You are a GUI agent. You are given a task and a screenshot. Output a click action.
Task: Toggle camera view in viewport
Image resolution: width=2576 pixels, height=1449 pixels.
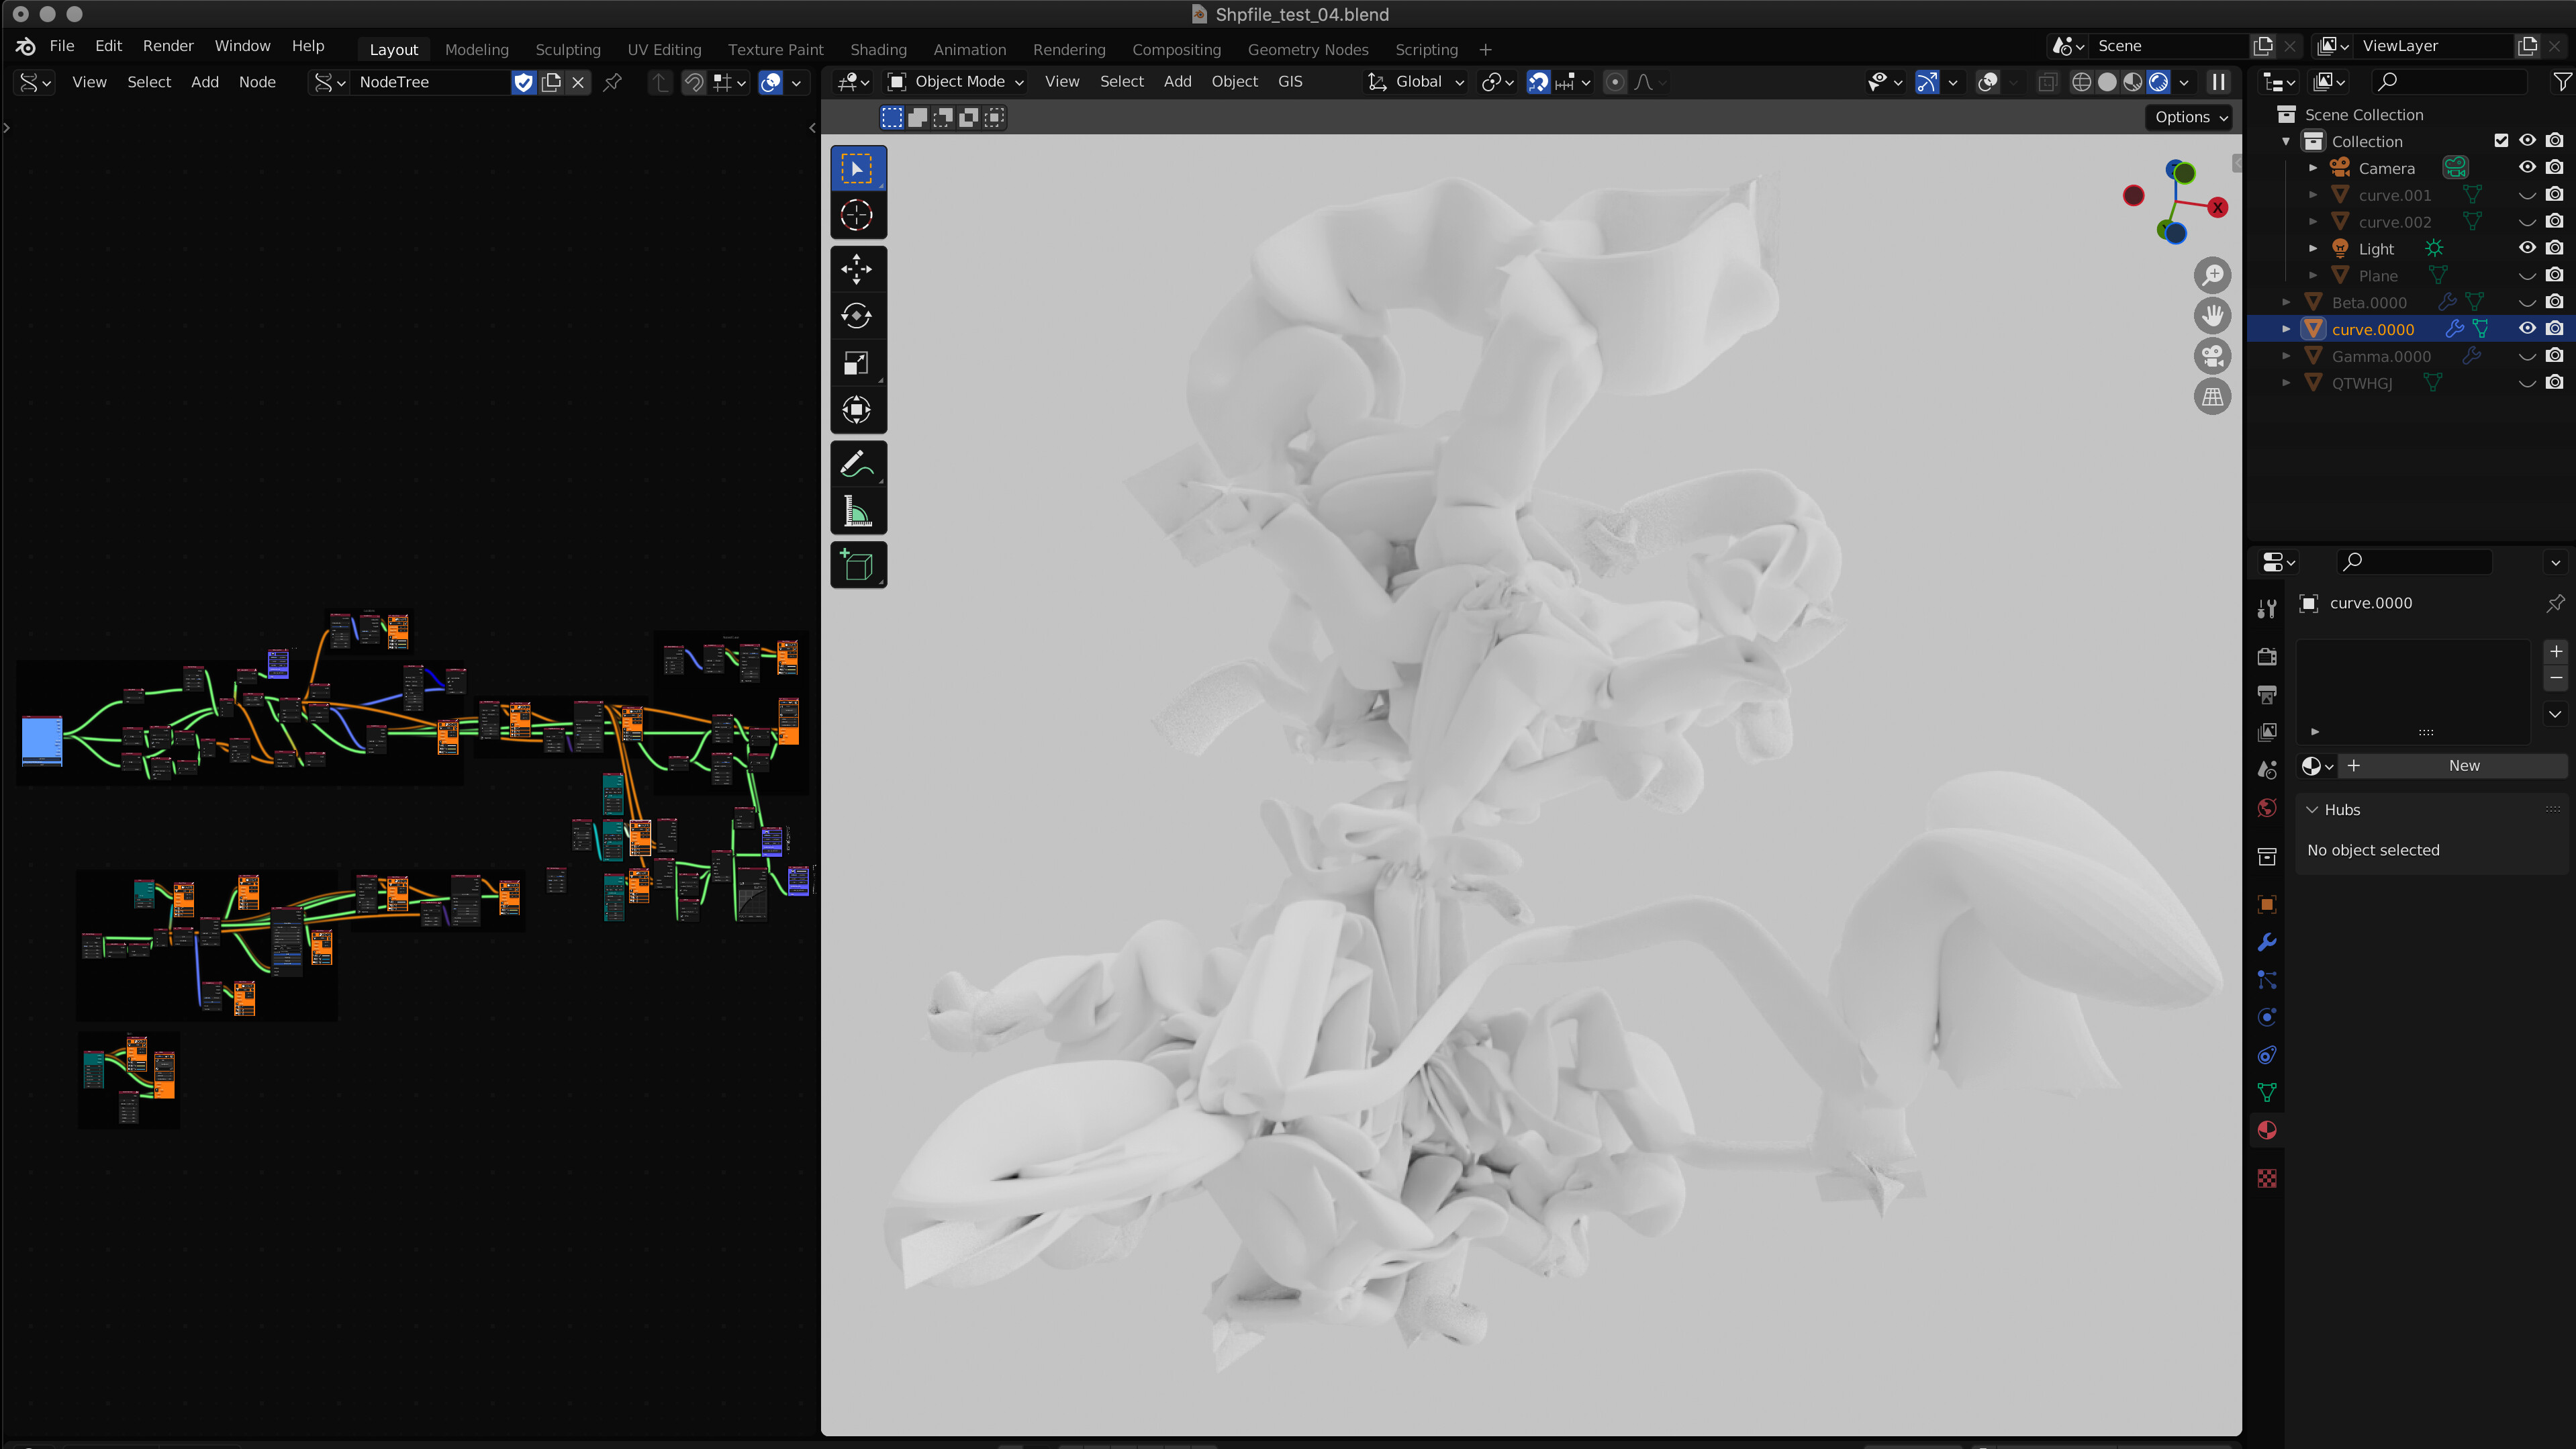point(2212,356)
